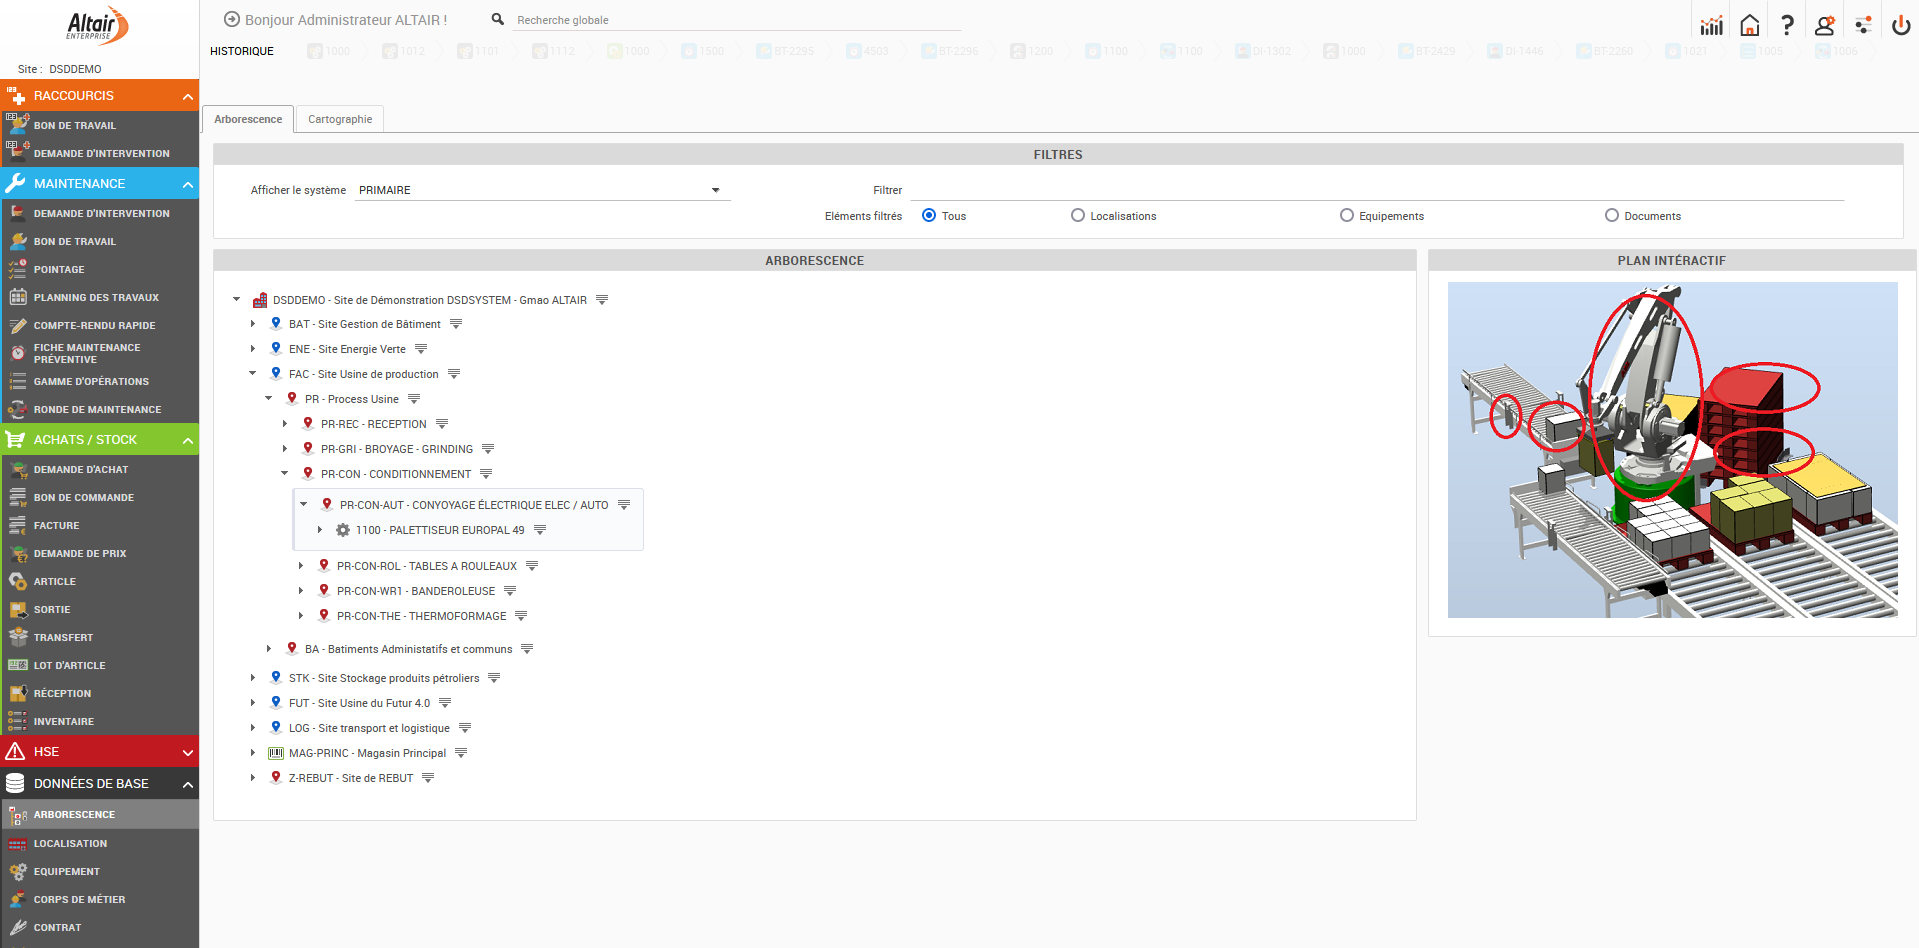Click the palletizer 3D interactive plan image
Screen dimensions: 1919x948
[x=1672, y=450]
